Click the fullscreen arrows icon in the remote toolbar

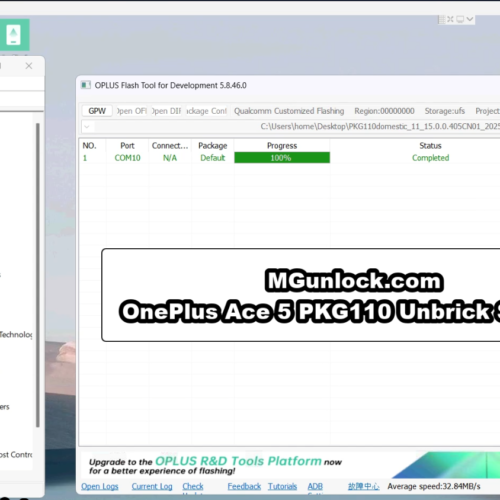coord(450,19)
